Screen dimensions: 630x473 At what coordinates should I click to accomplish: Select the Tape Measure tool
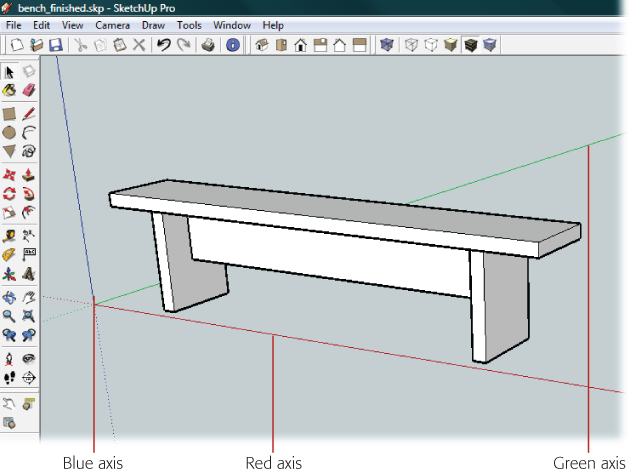pos(10,236)
